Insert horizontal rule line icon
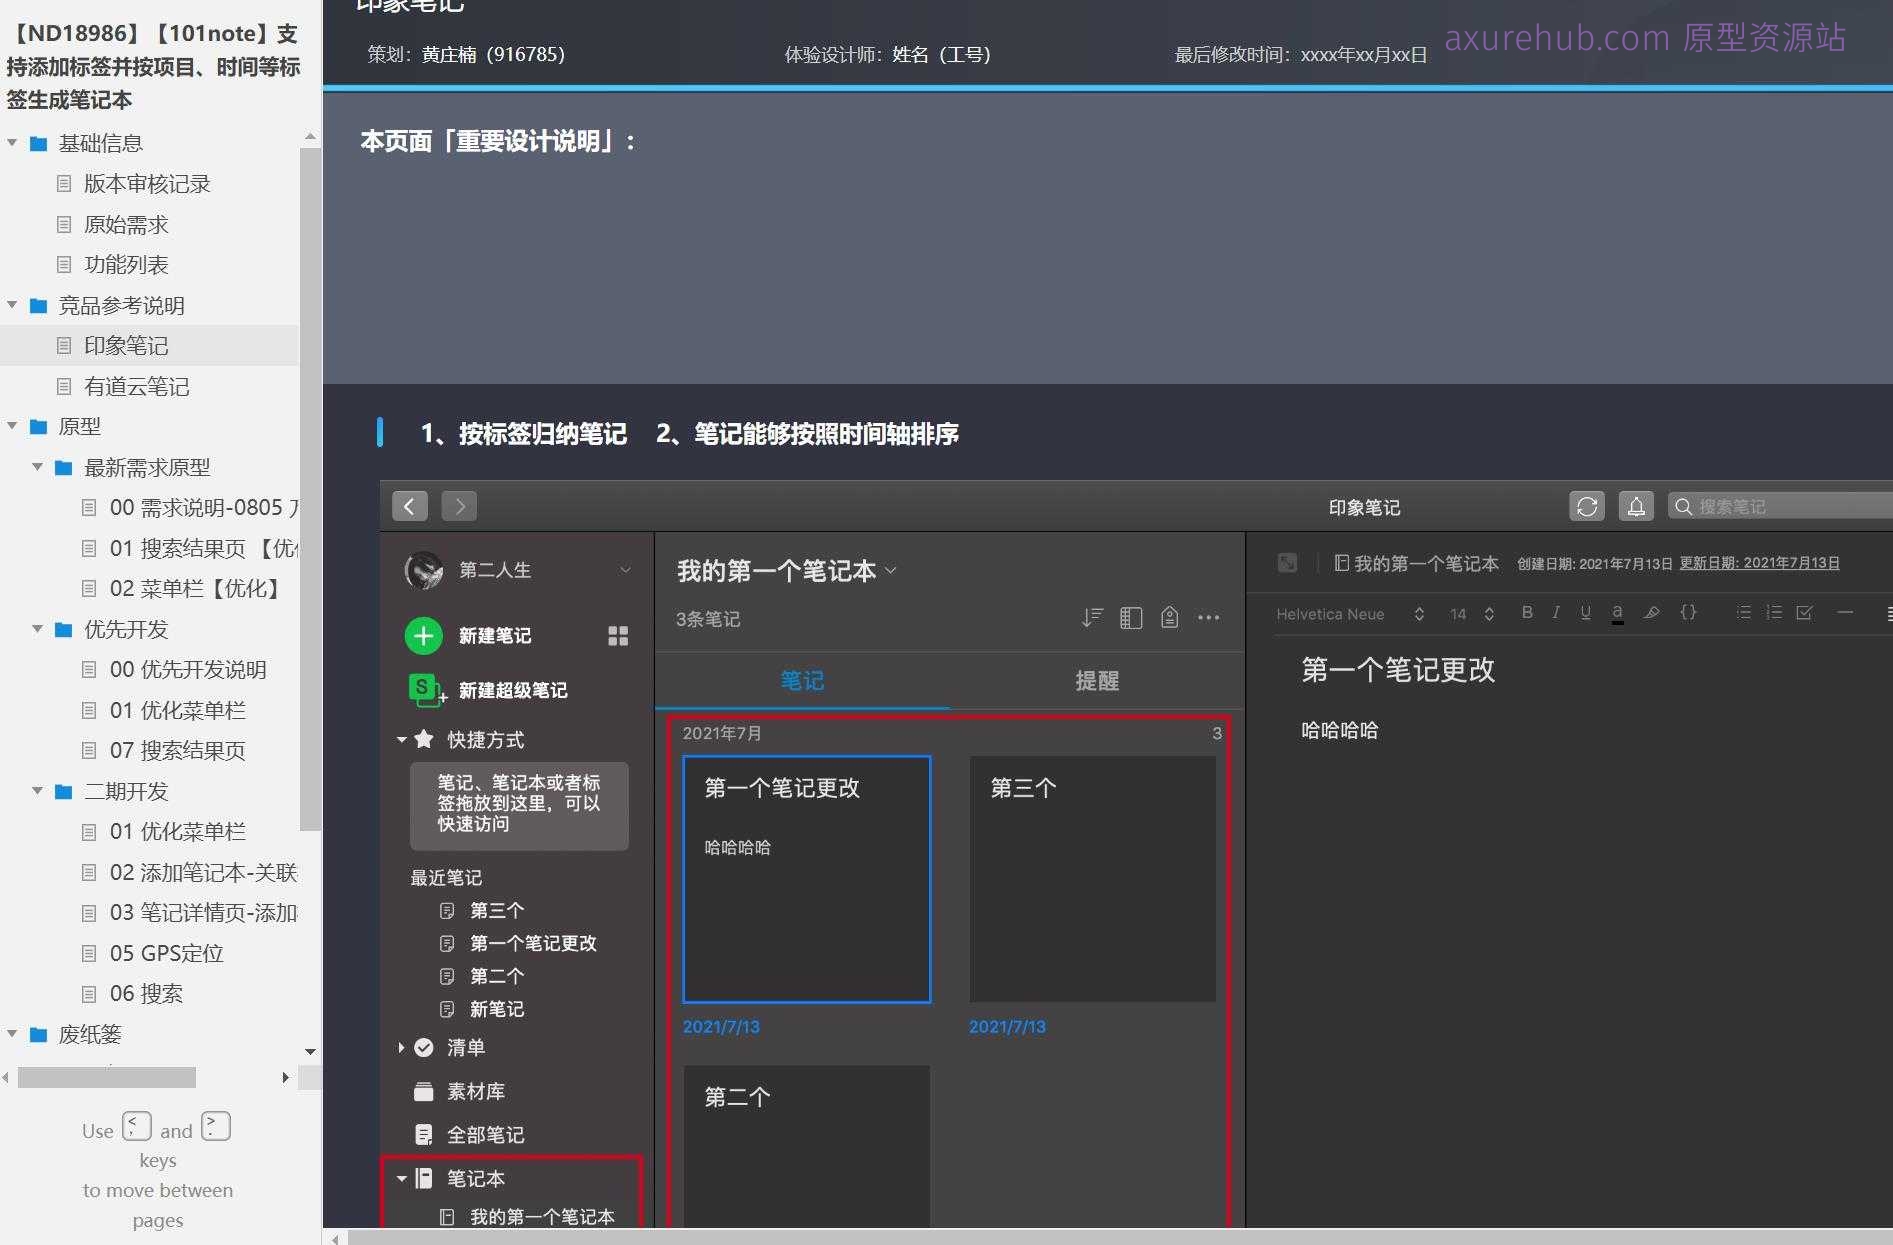 pyautogui.click(x=1846, y=612)
